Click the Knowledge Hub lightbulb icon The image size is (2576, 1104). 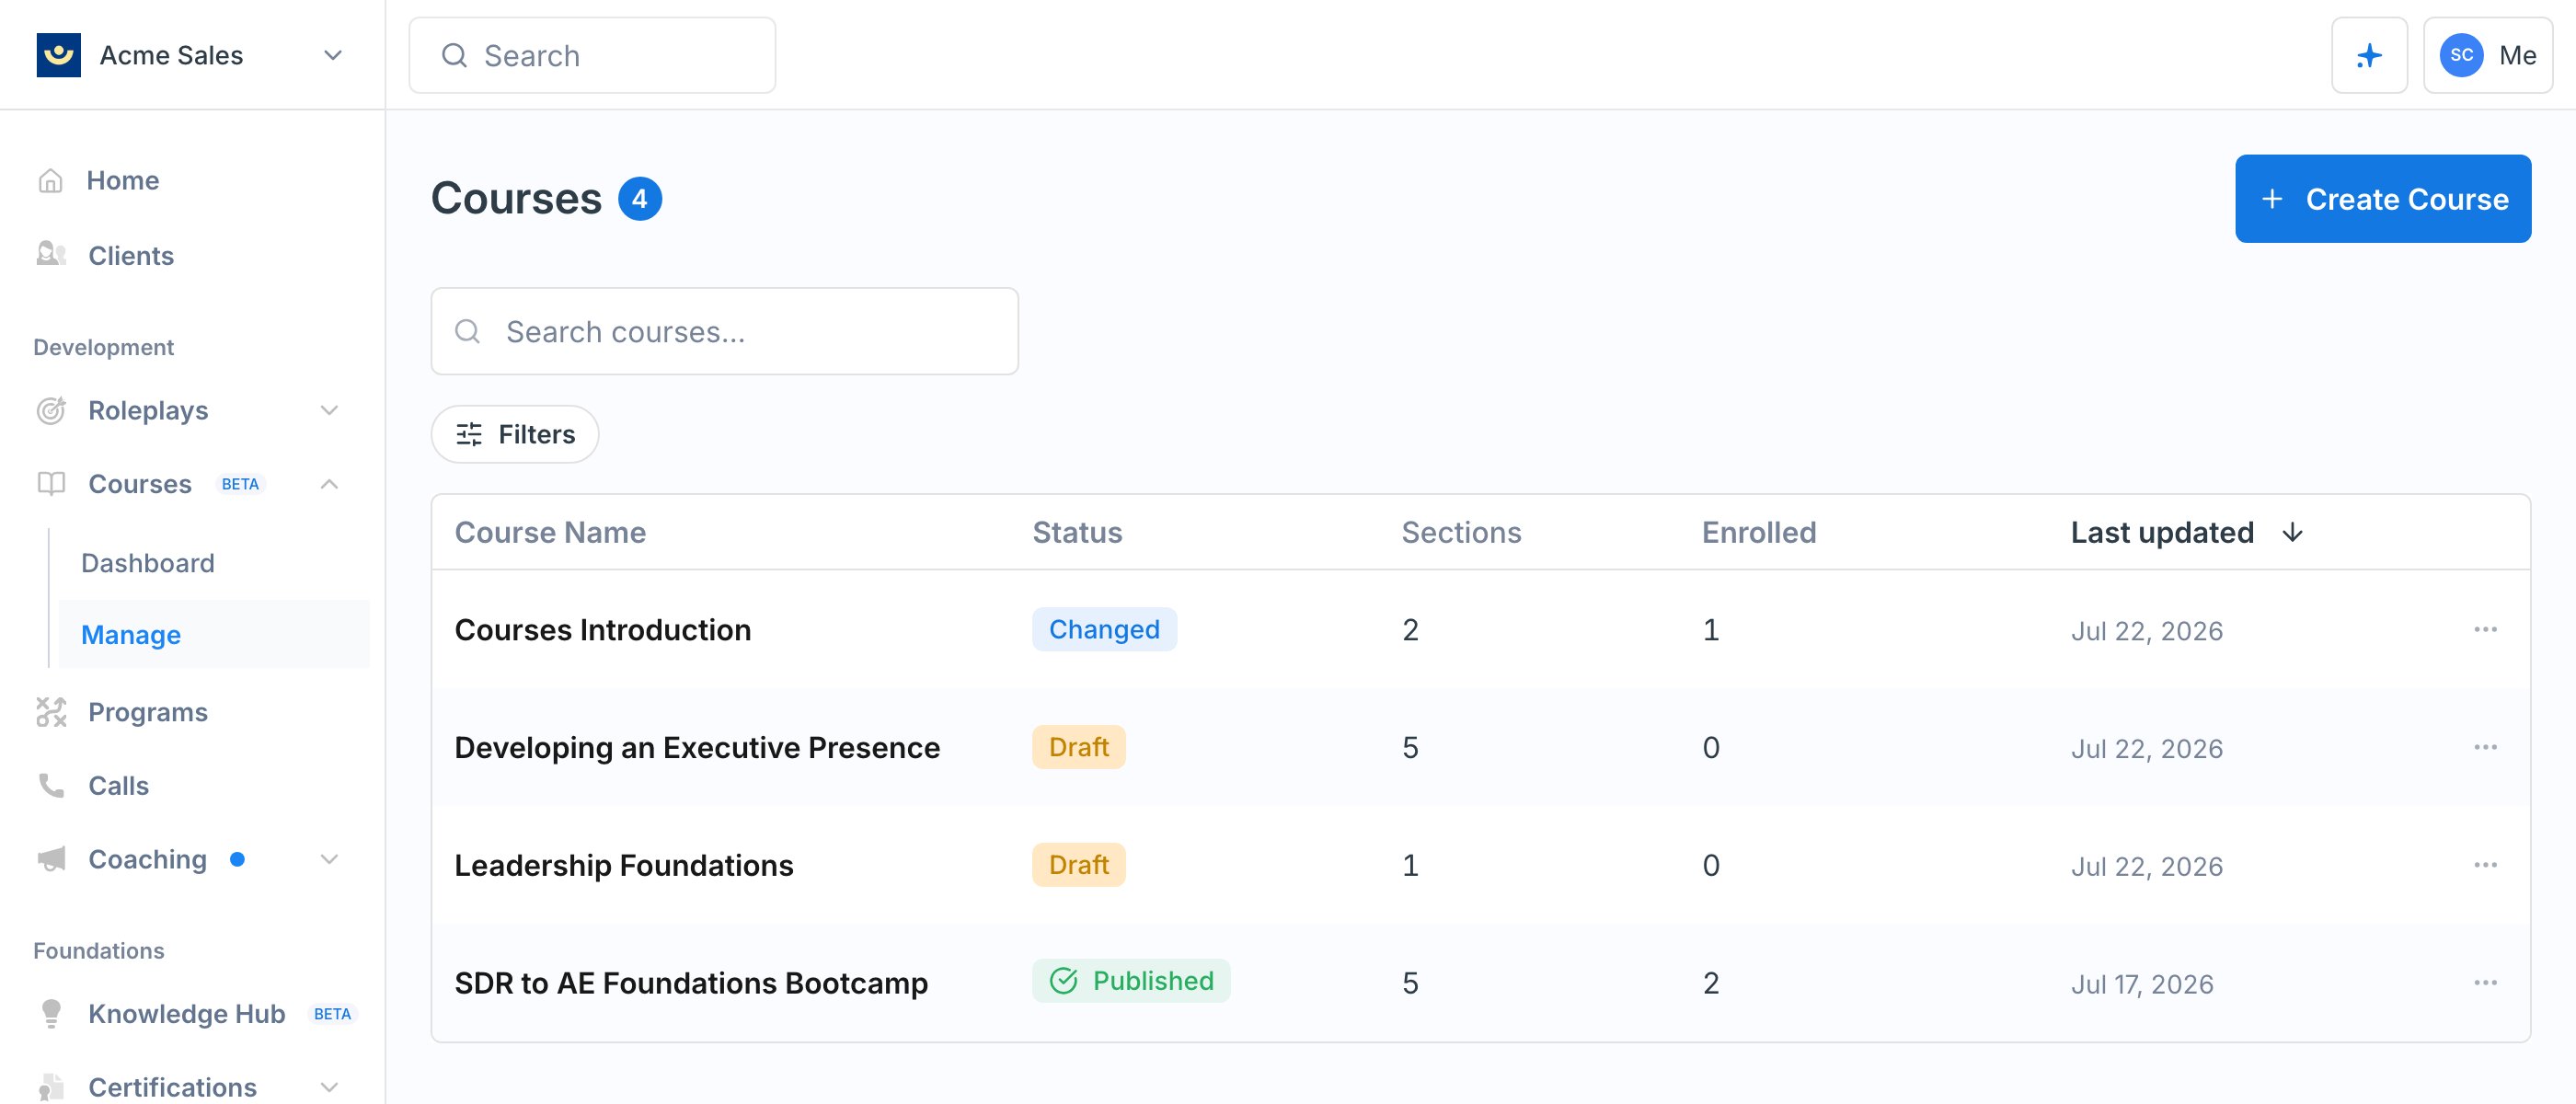pyautogui.click(x=51, y=1013)
